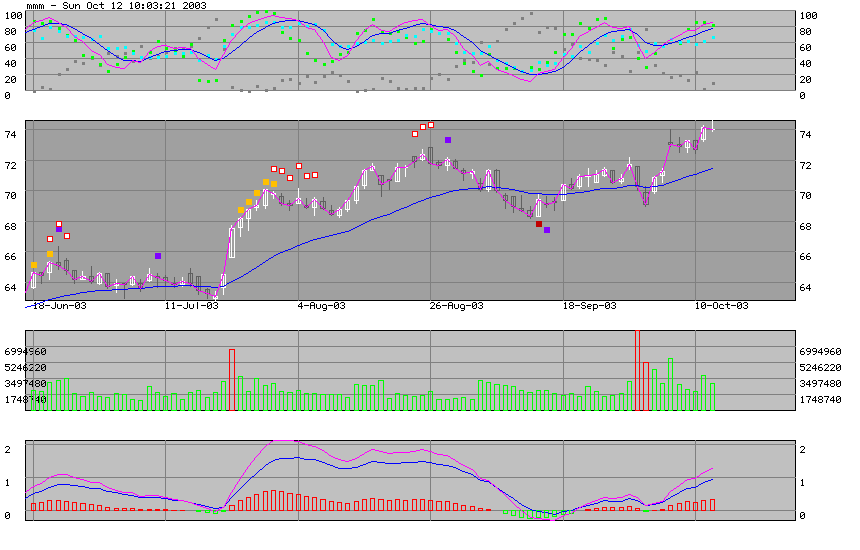Select the lowest orange marker at far left
Screen dimensions: 860x550
(35, 264)
